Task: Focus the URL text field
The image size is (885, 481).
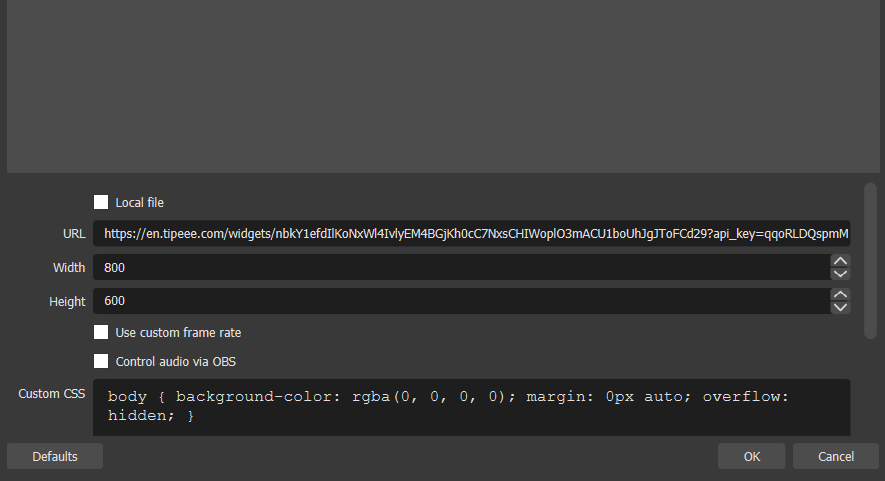Action: click(471, 234)
